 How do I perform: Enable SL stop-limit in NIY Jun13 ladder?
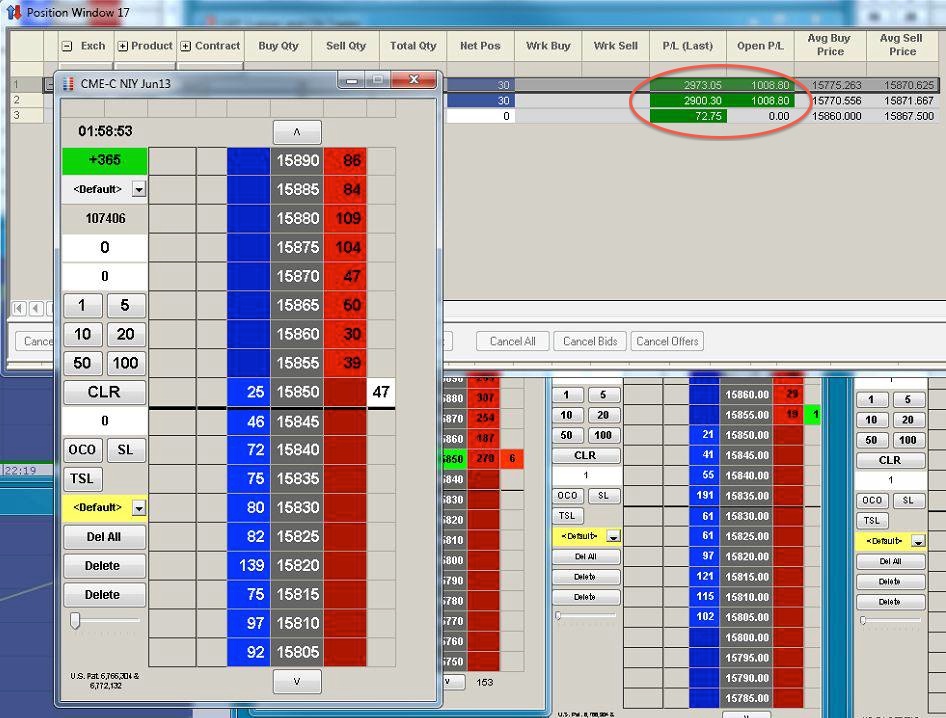(x=125, y=450)
